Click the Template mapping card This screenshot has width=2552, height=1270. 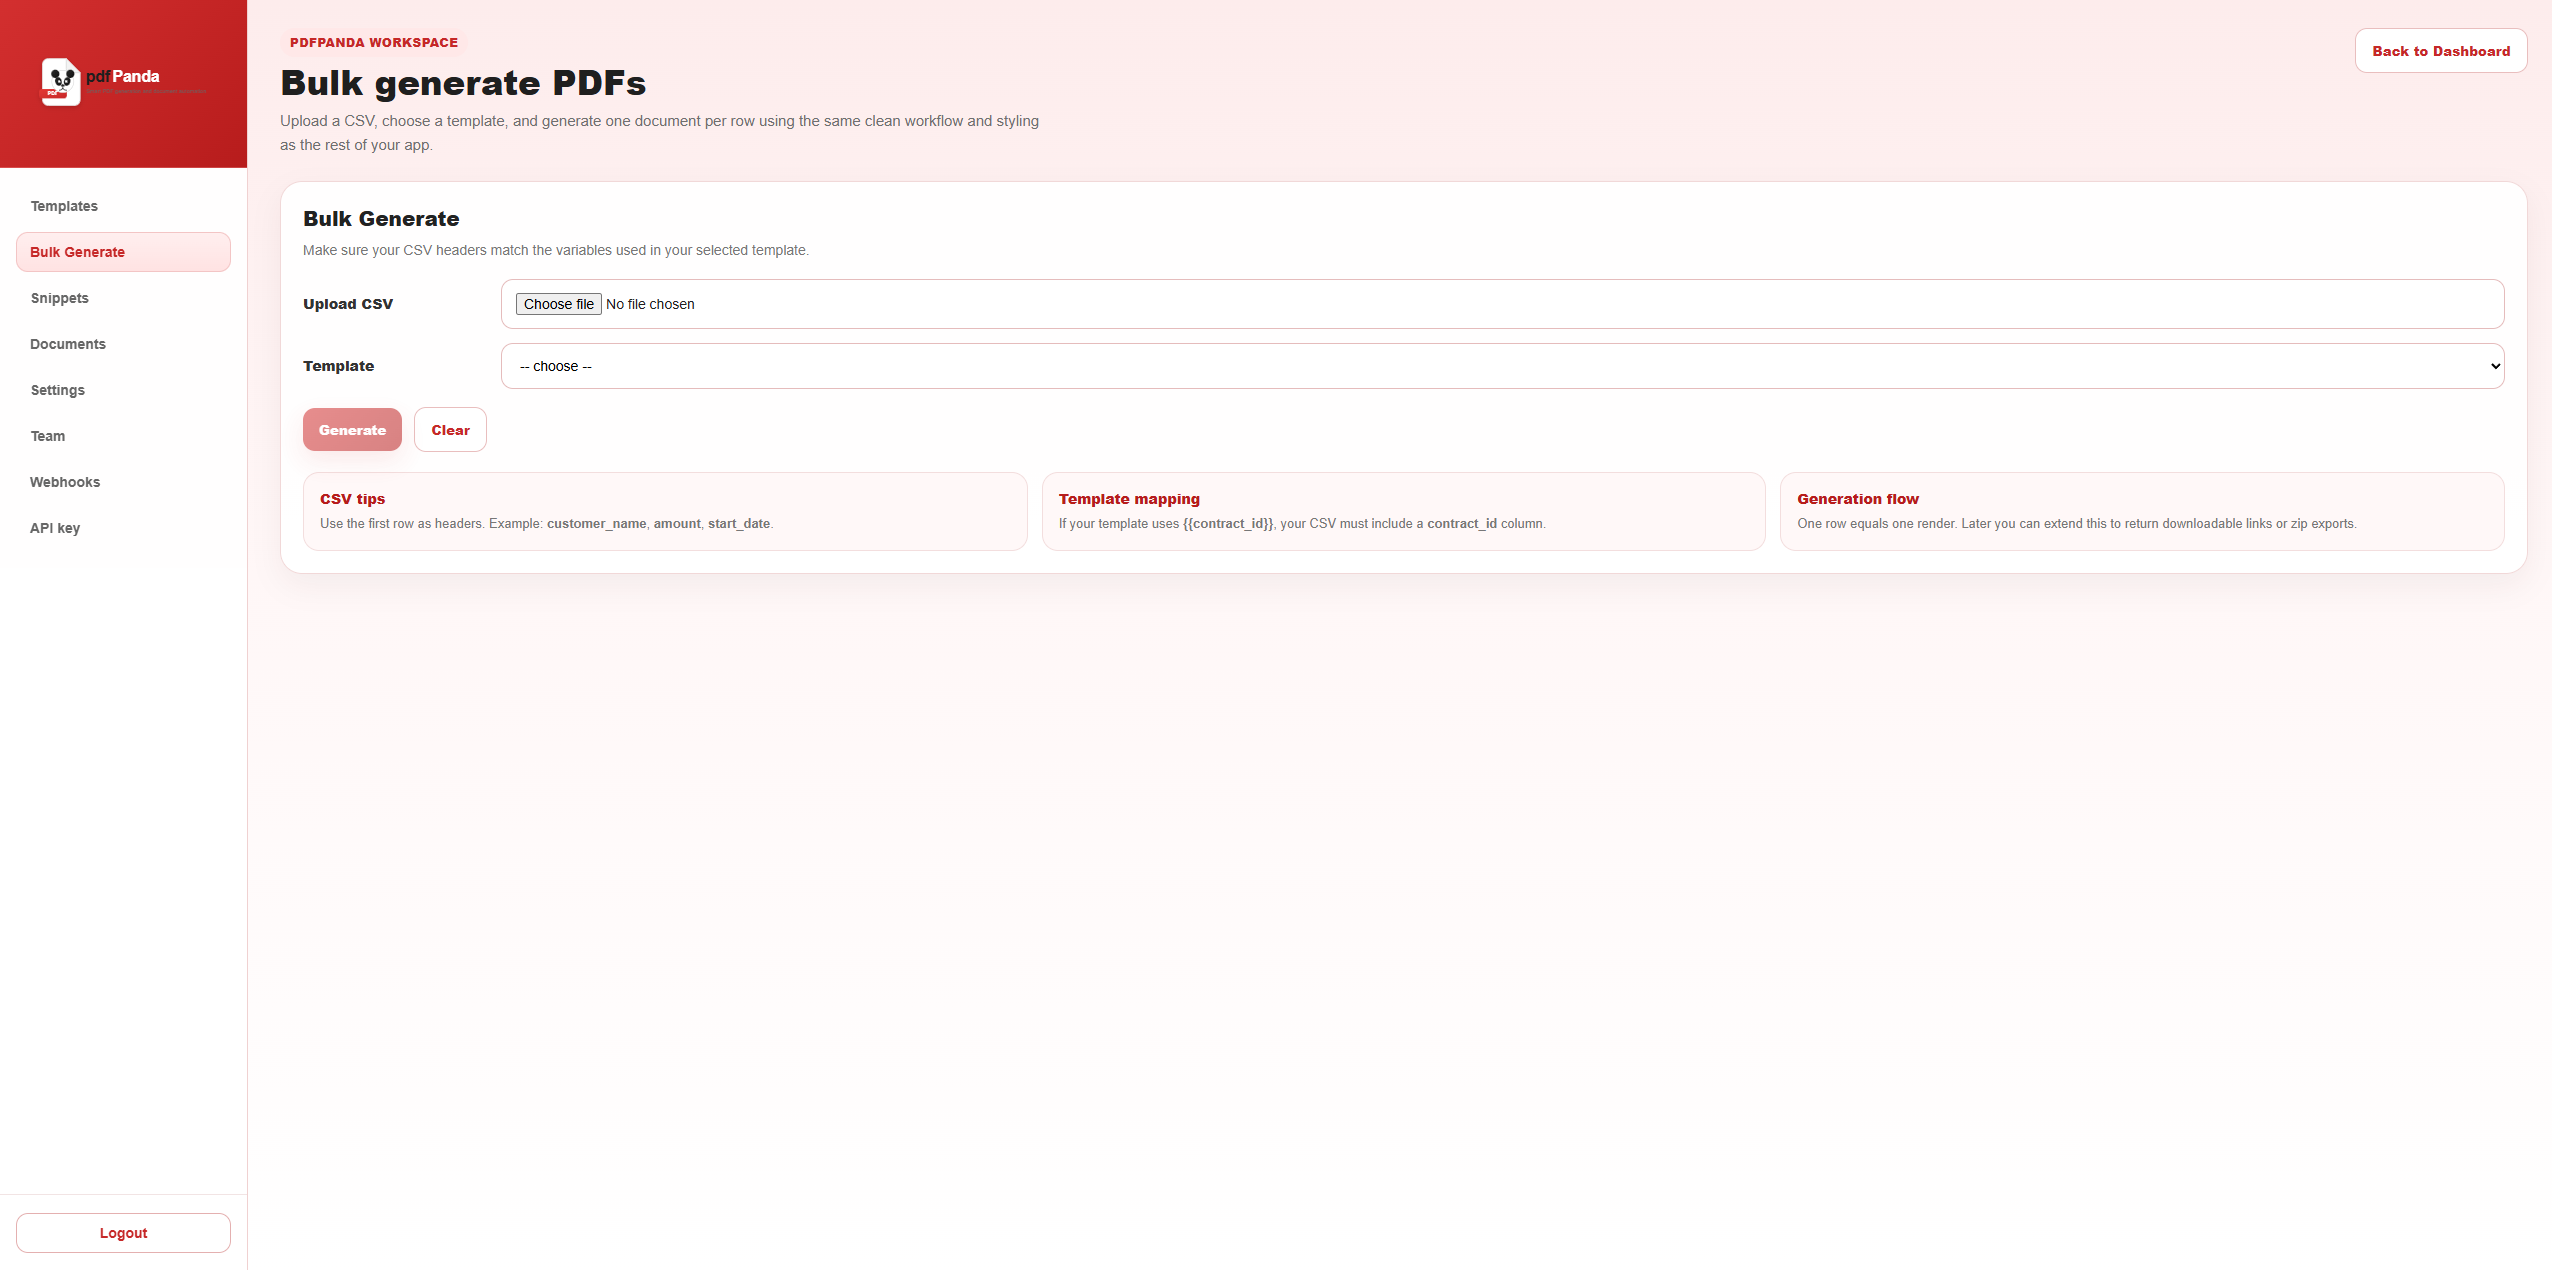pyautogui.click(x=1403, y=511)
